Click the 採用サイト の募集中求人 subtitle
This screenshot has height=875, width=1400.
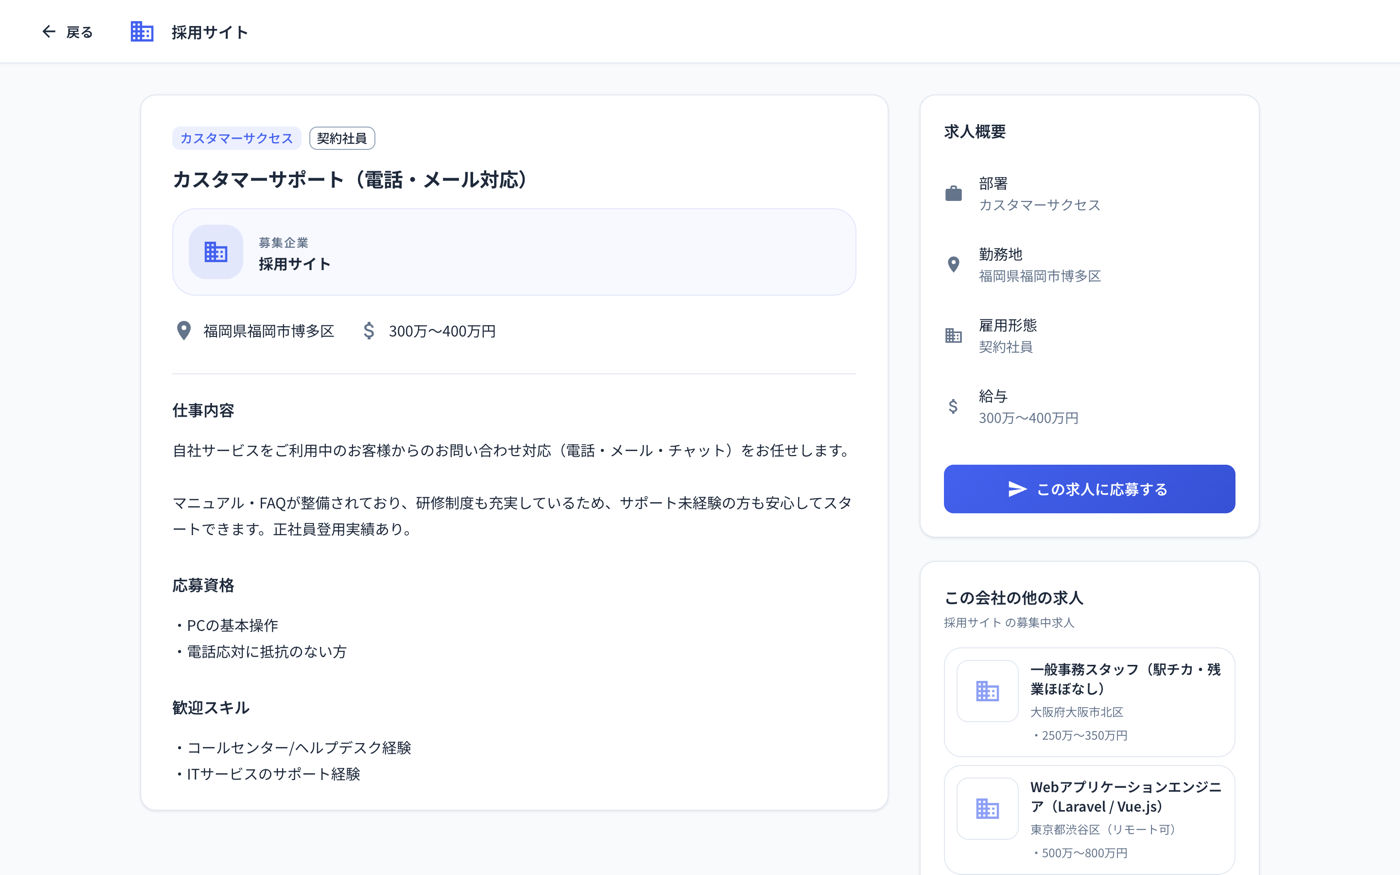point(1009,623)
